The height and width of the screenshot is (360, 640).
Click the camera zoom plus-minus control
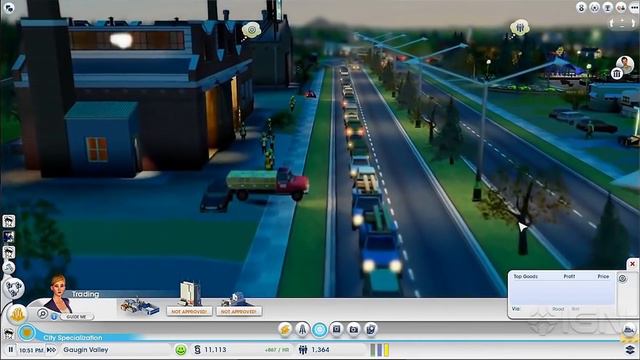pyautogui.click(x=622, y=23)
